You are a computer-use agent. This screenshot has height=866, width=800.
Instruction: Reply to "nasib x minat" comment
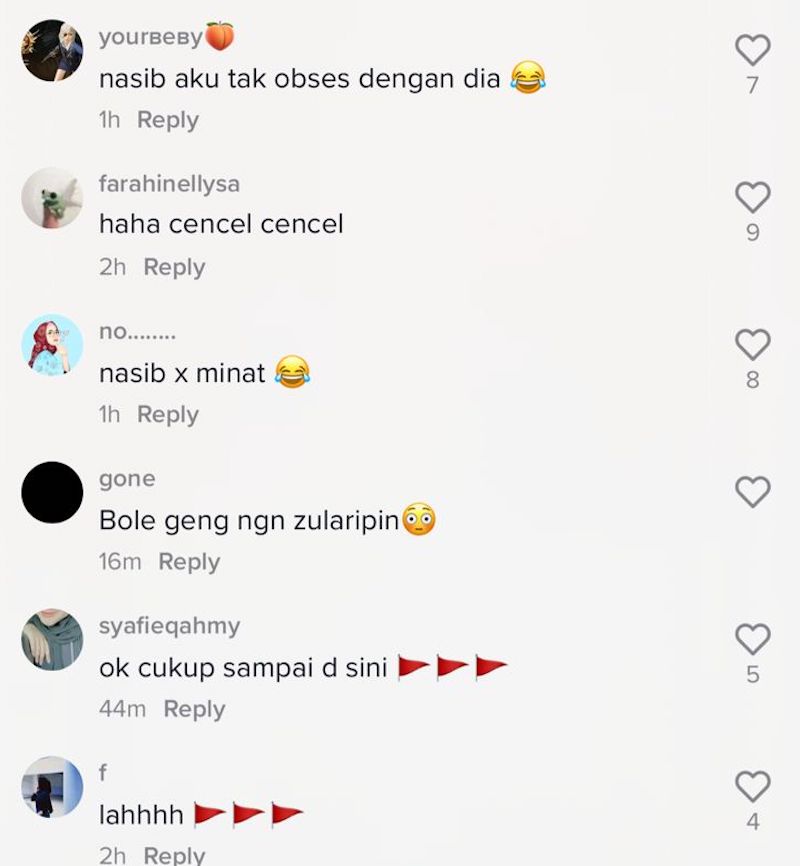(167, 415)
